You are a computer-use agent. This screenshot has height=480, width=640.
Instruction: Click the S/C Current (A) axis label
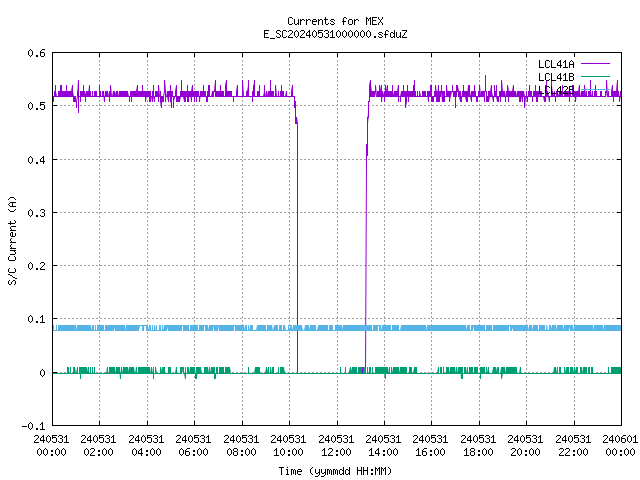13,240
